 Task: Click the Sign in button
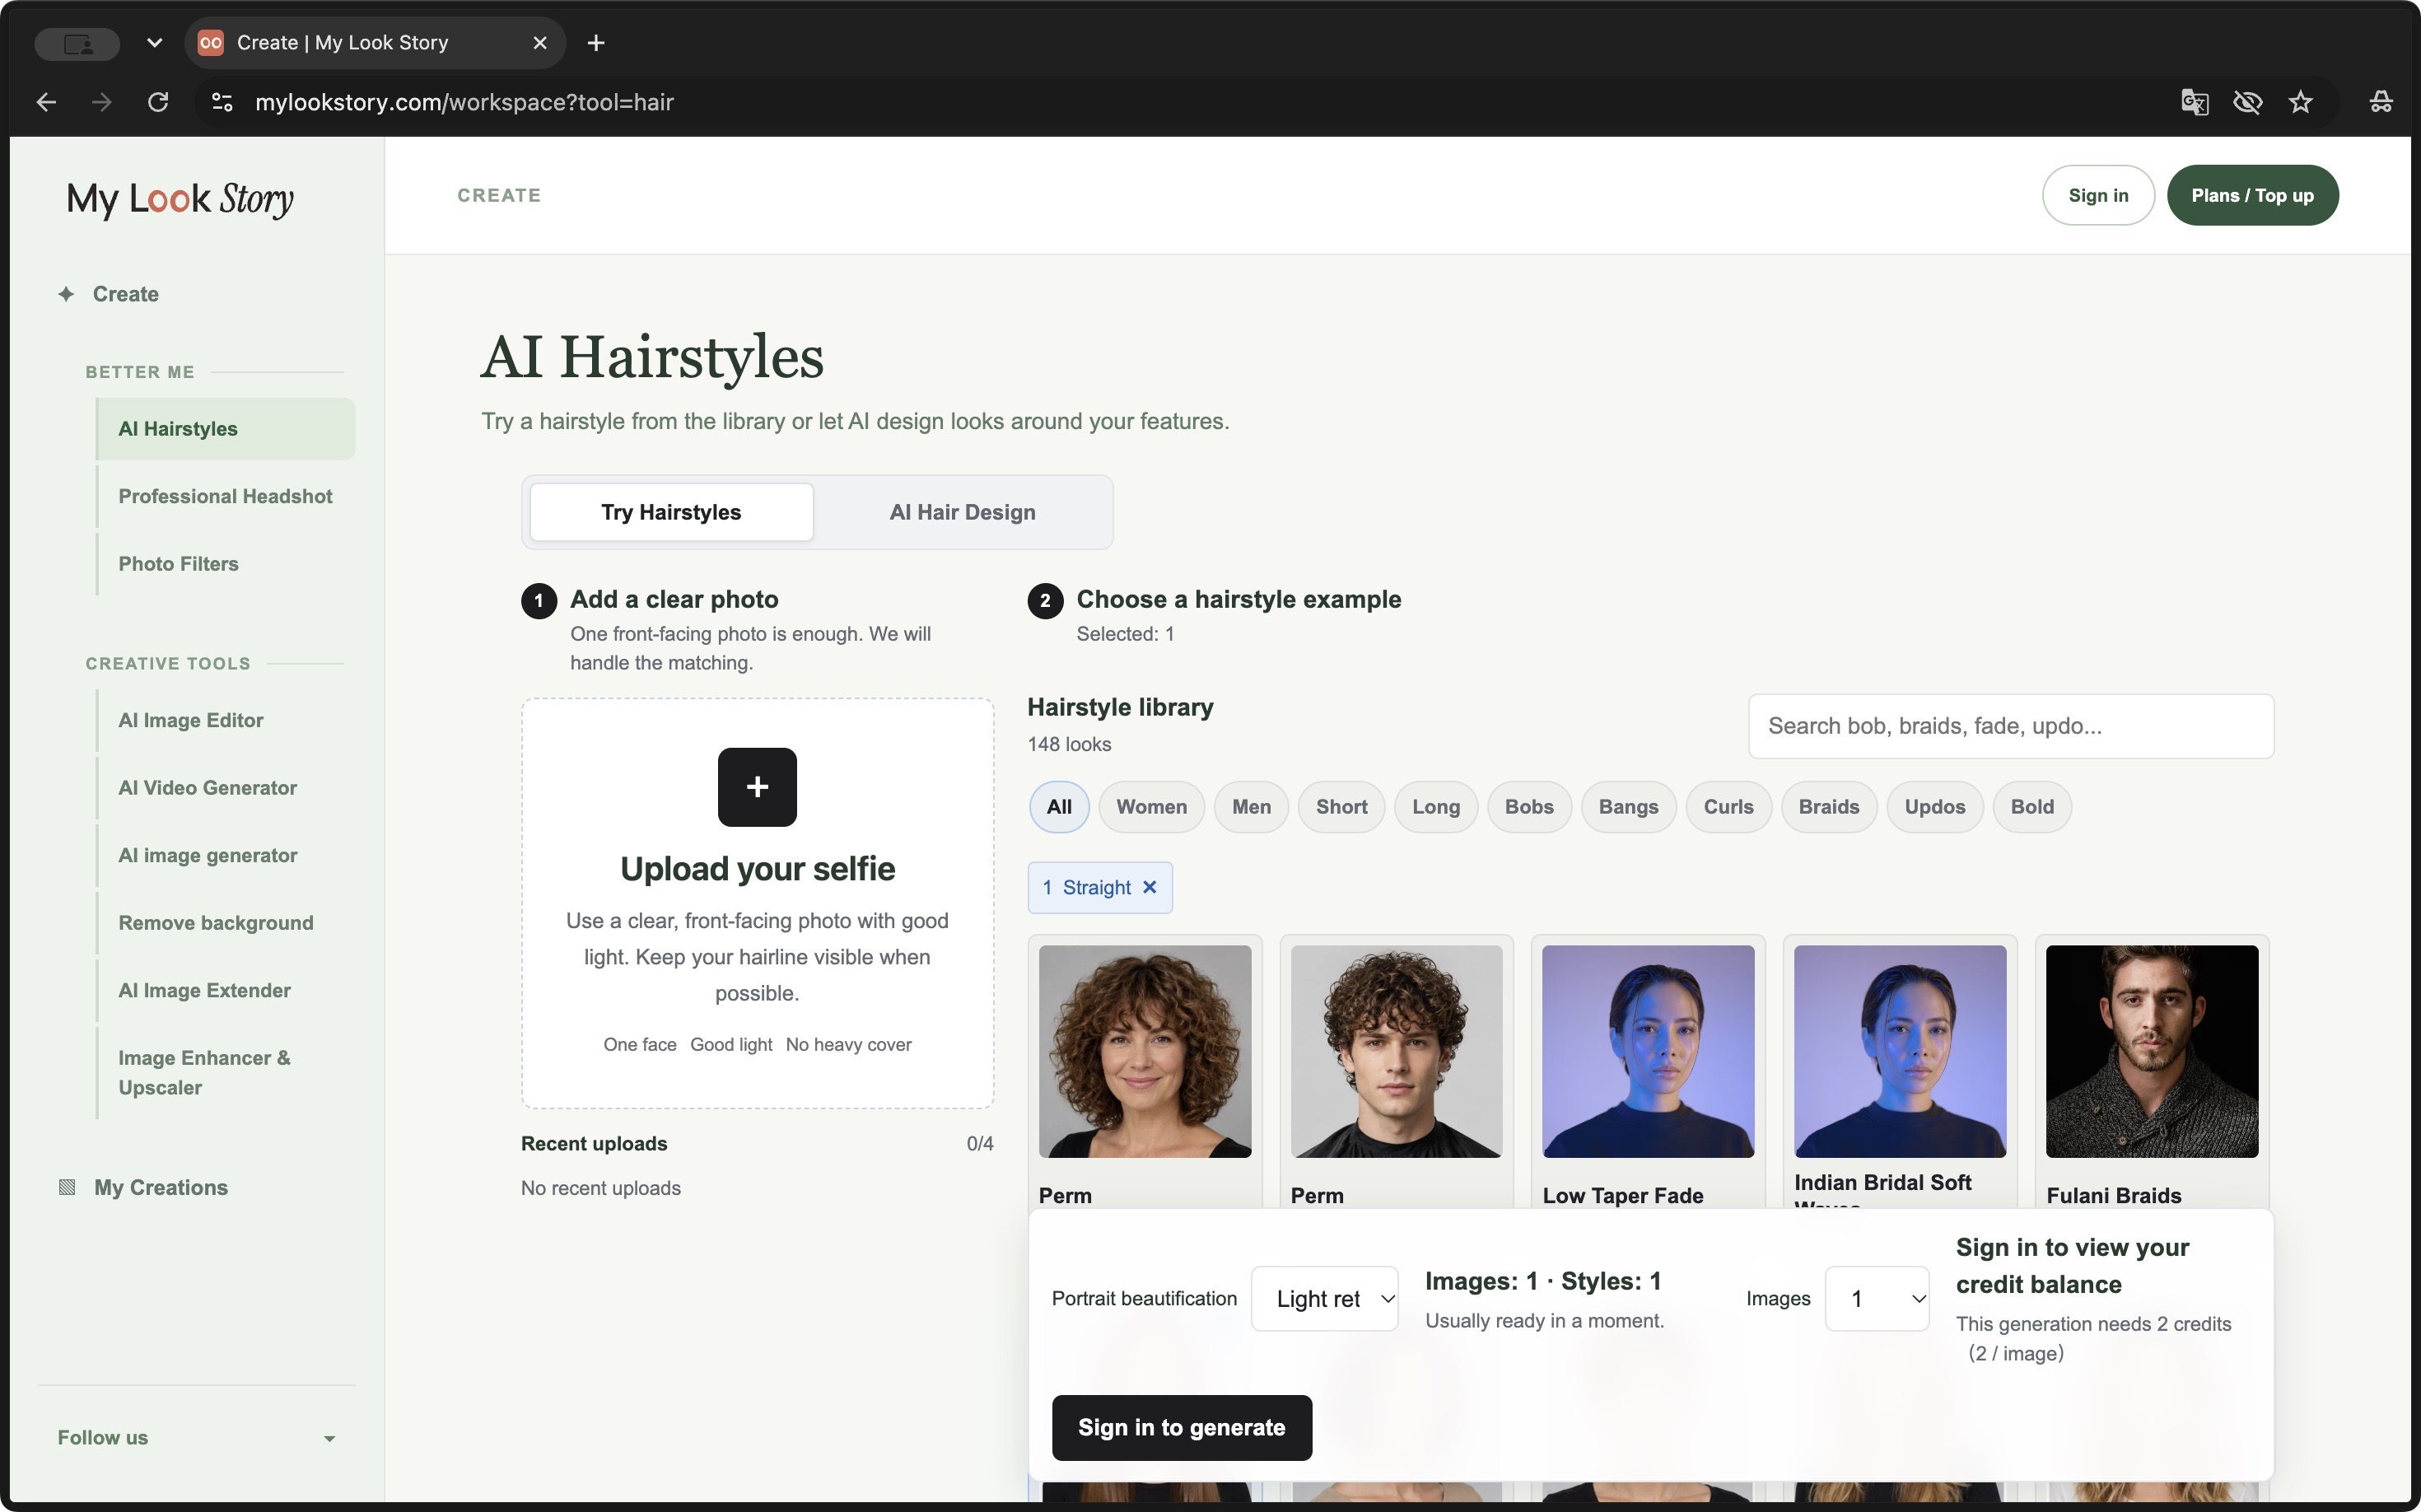pyautogui.click(x=2098, y=195)
